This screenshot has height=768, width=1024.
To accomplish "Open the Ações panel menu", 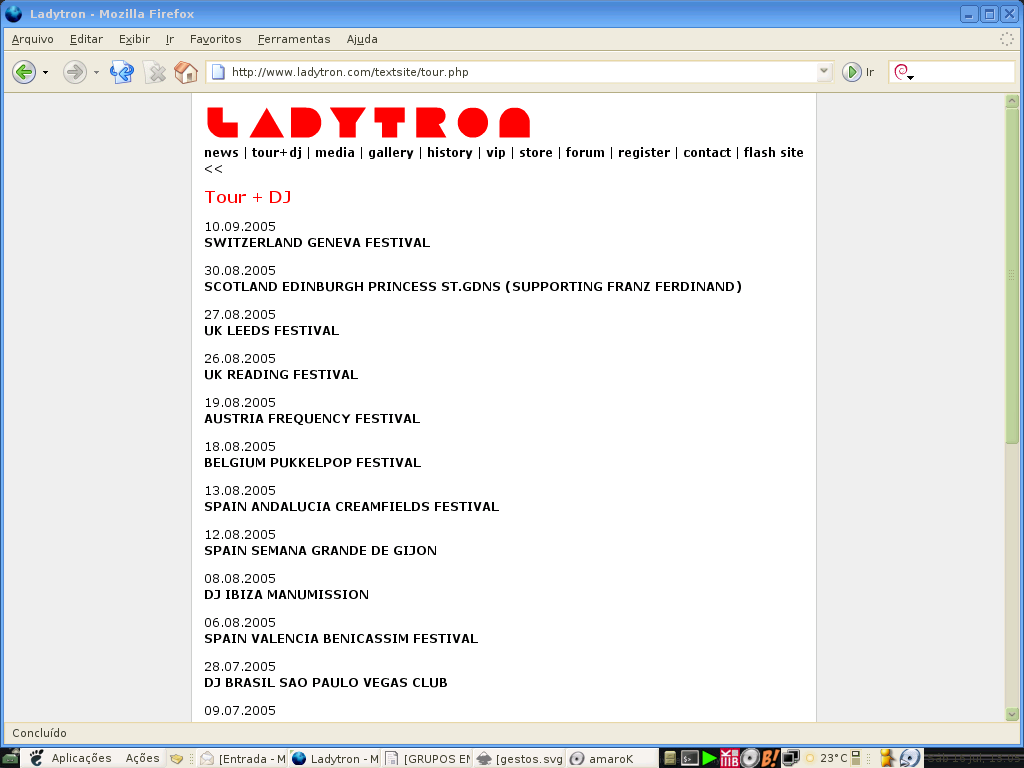I will pos(142,758).
